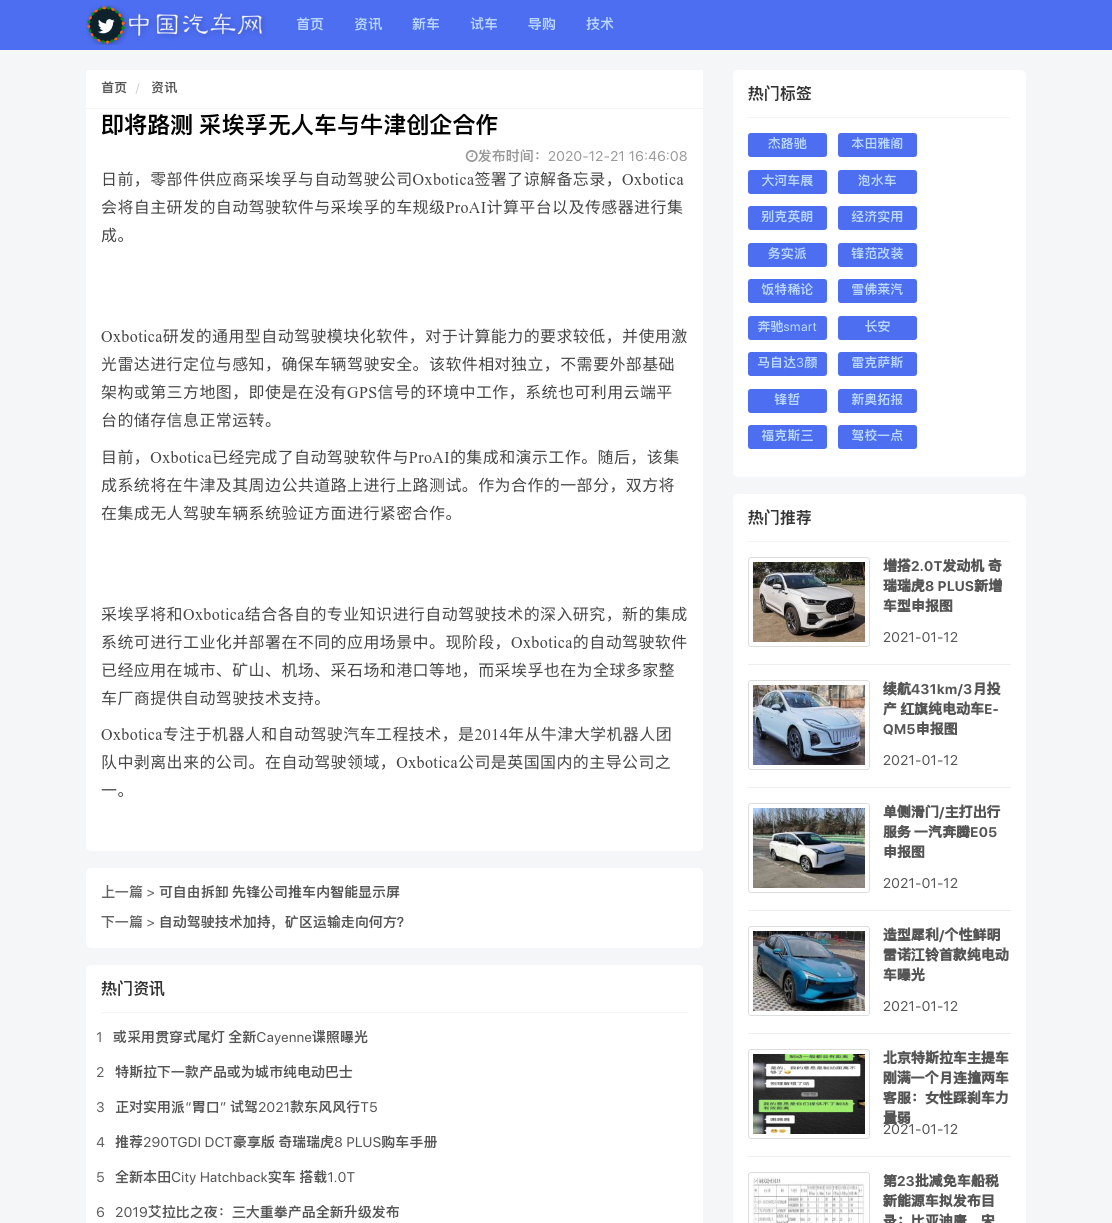1112x1223 pixels.
Task: Go to 导购 in the top navigation
Action: (x=542, y=24)
